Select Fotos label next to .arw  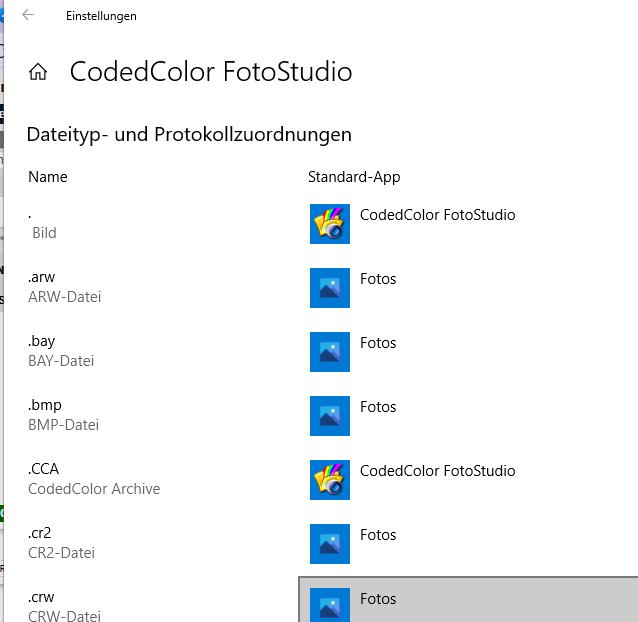378,279
